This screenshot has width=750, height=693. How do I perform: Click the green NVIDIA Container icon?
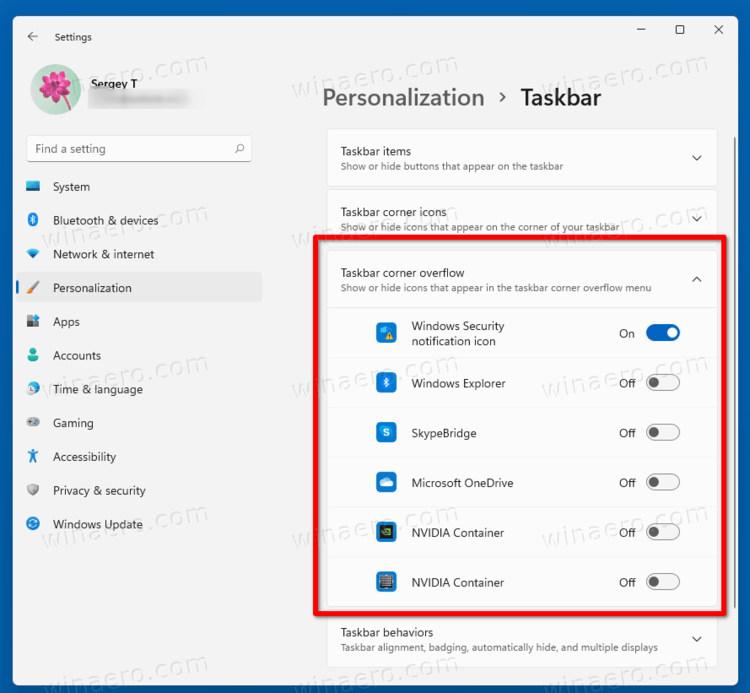click(386, 532)
